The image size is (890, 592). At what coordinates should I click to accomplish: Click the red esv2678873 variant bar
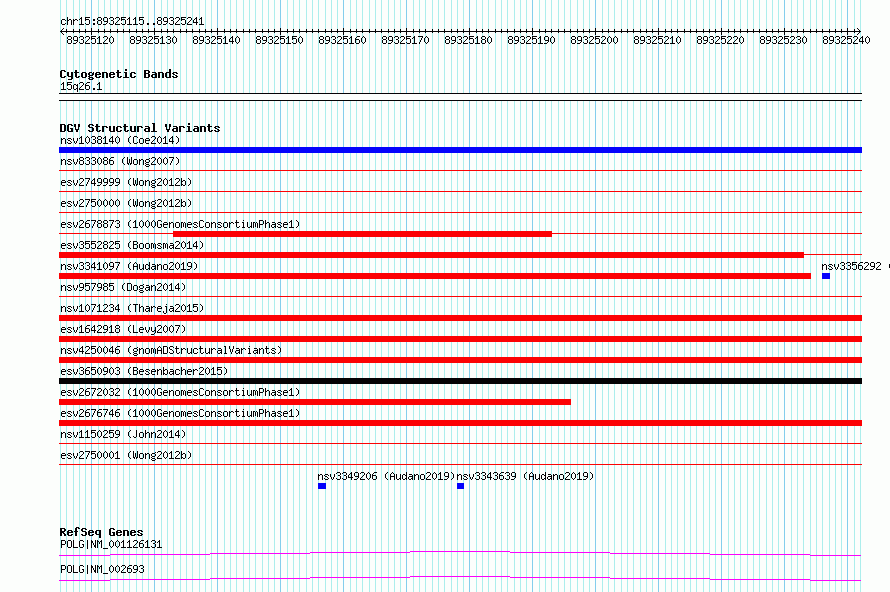362,234
